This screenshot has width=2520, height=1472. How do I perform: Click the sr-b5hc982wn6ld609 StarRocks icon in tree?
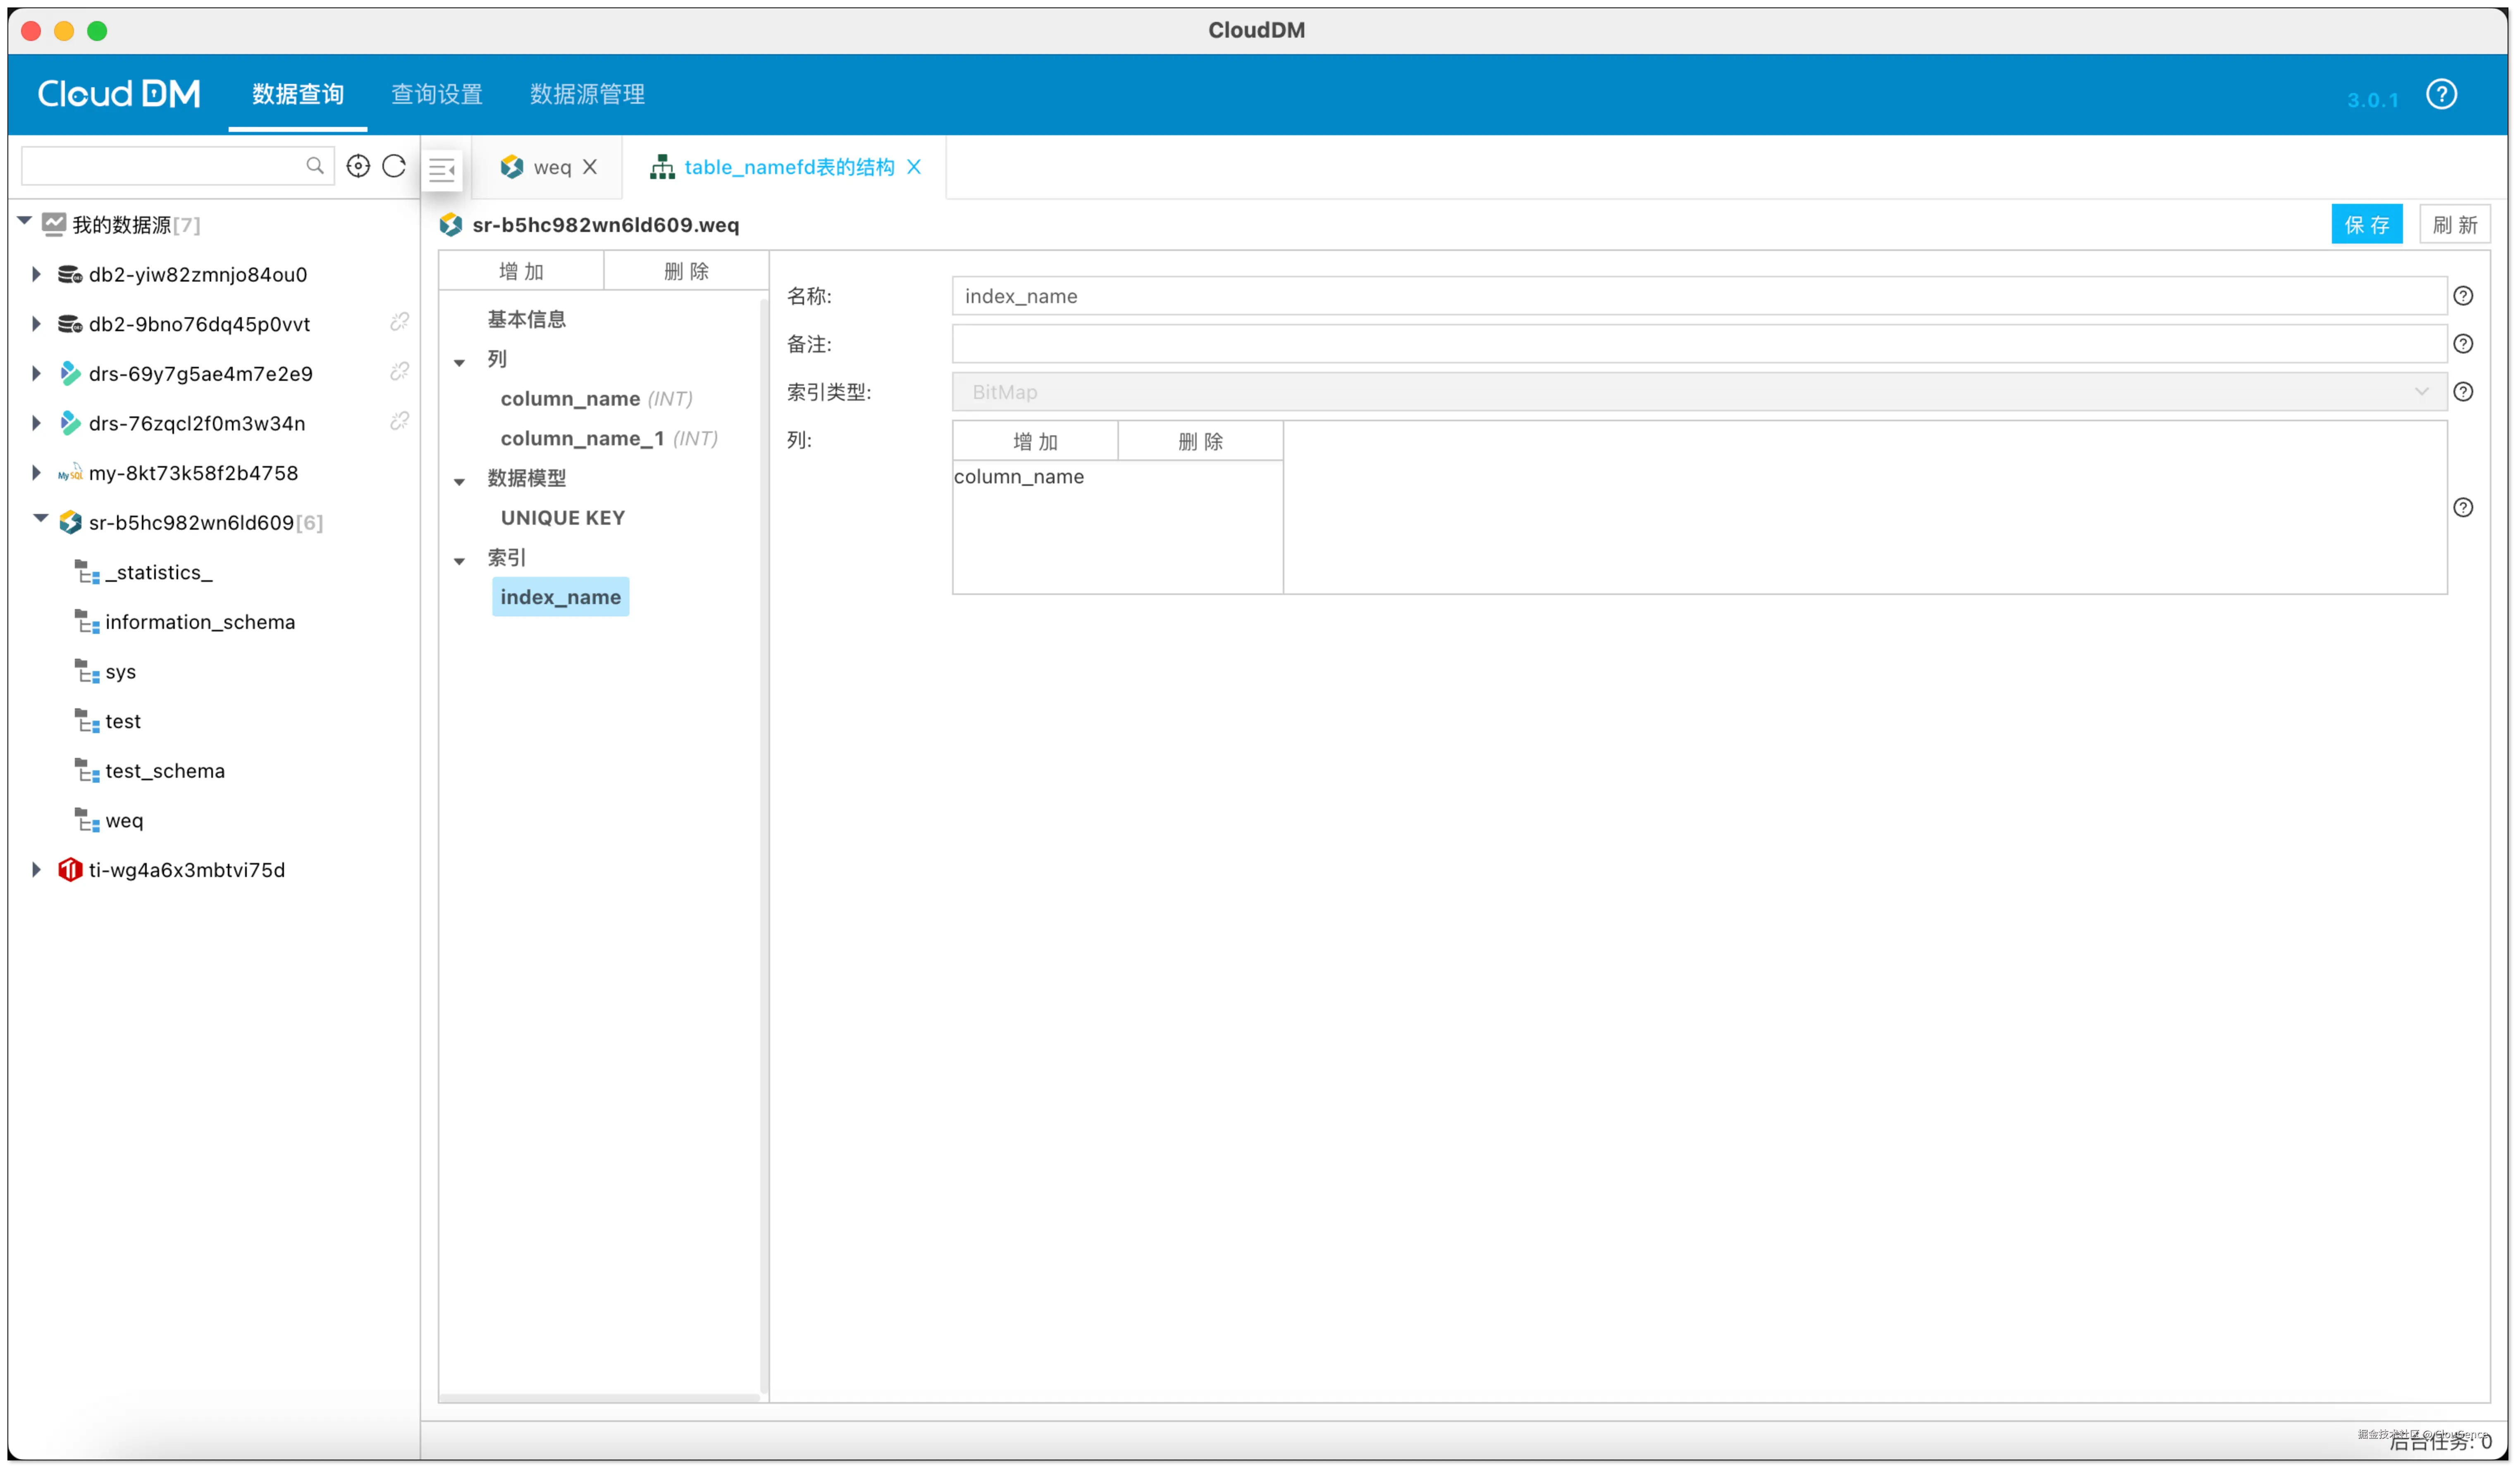(x=69, y=523)
